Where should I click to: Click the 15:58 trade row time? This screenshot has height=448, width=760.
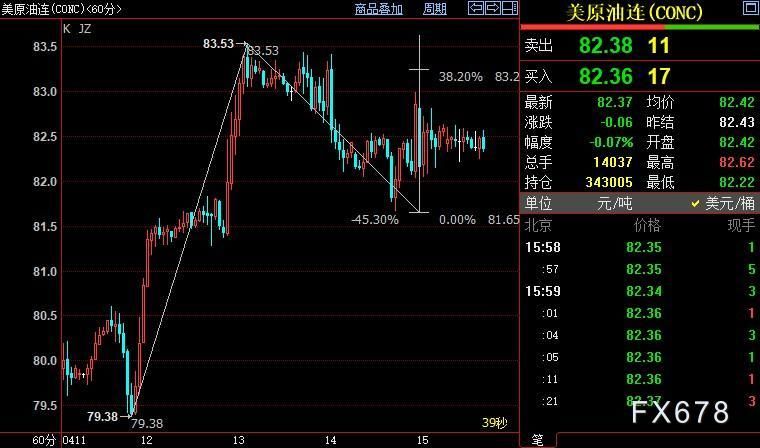point(543,247)
